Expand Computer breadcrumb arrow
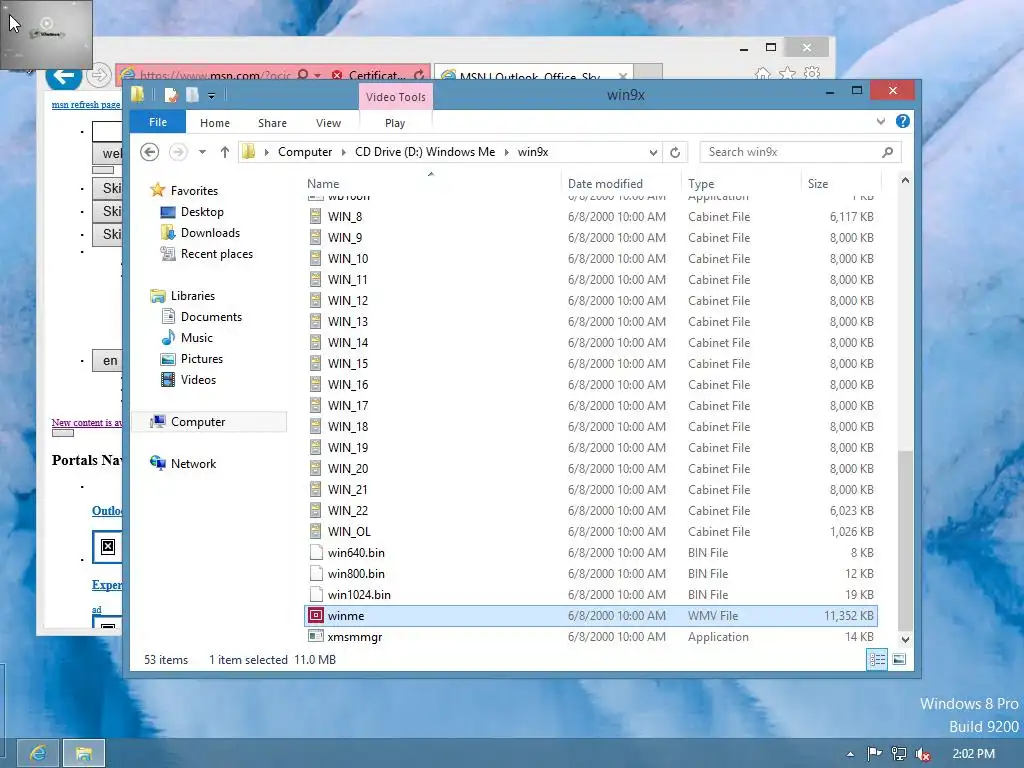The width and height of the screenshot is (1024, 768). pyautogui.click(x=344, y=152)
